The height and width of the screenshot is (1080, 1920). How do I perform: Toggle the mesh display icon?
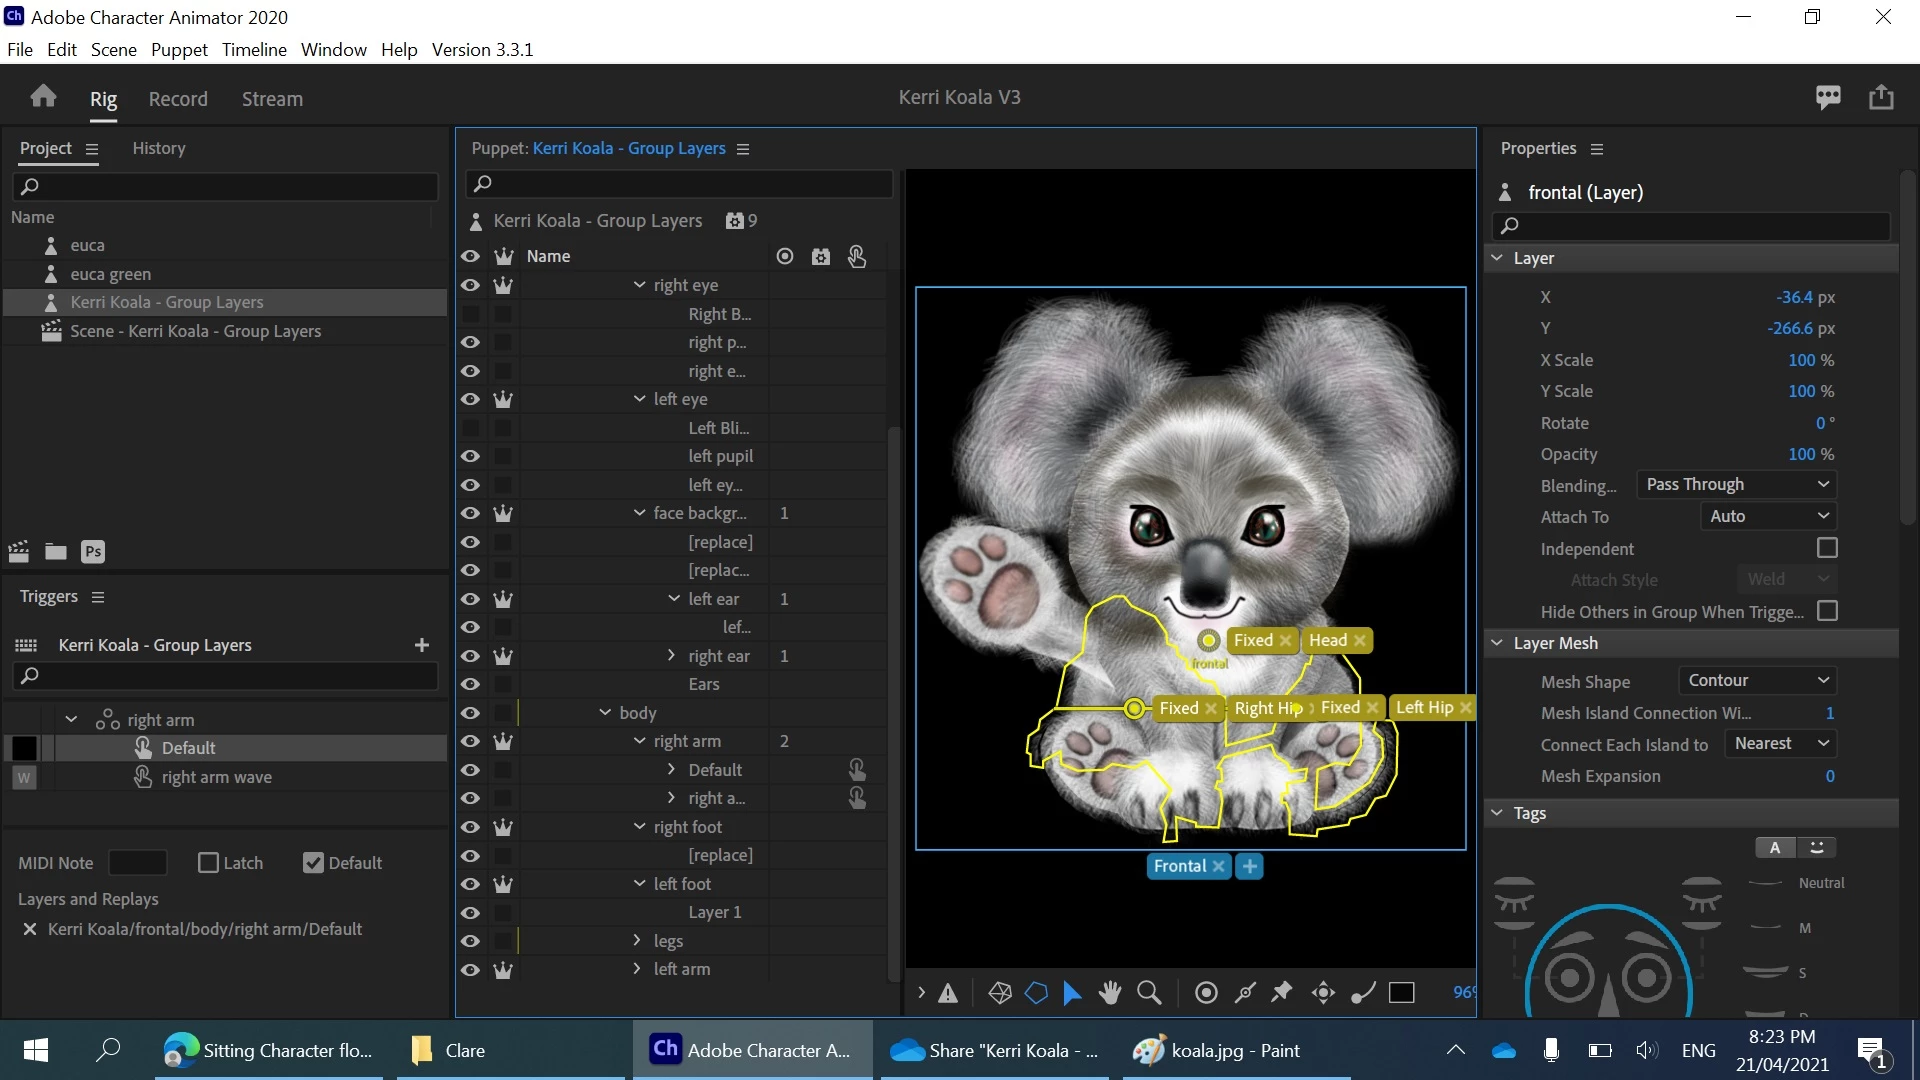[x=1000, y=992]
